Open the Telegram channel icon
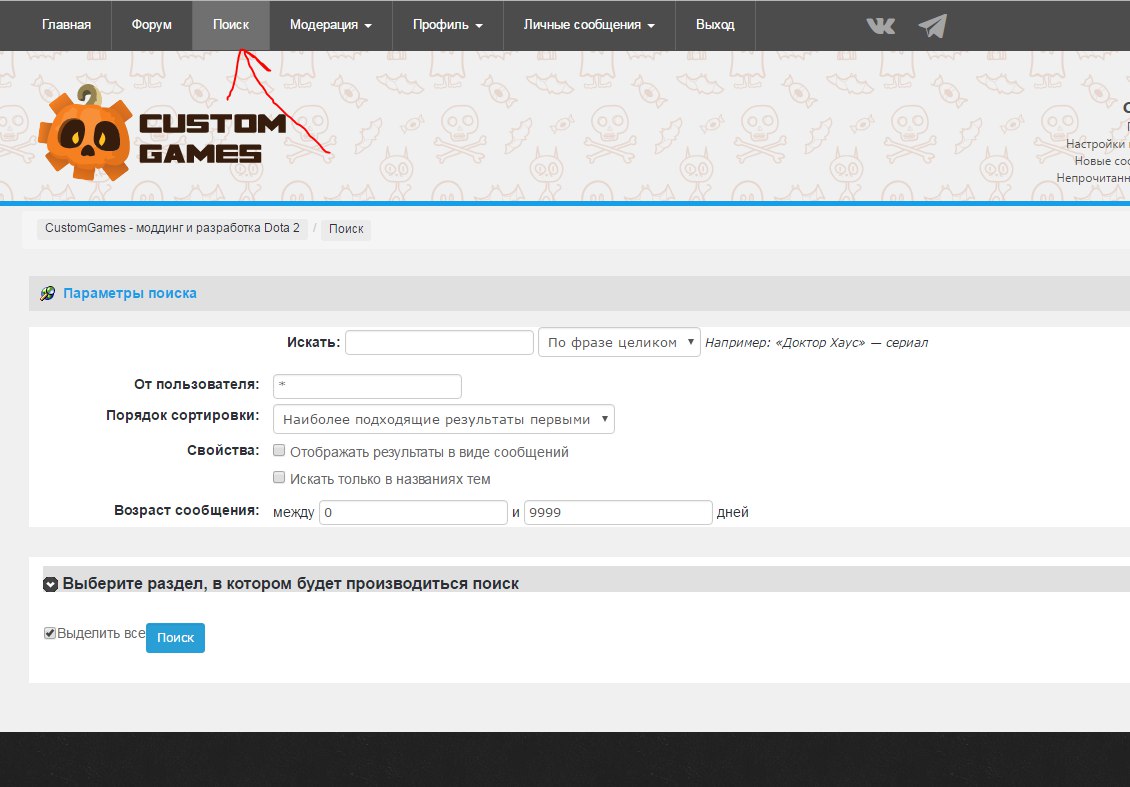Screen dimensions: 1130x787 (932, 25)
